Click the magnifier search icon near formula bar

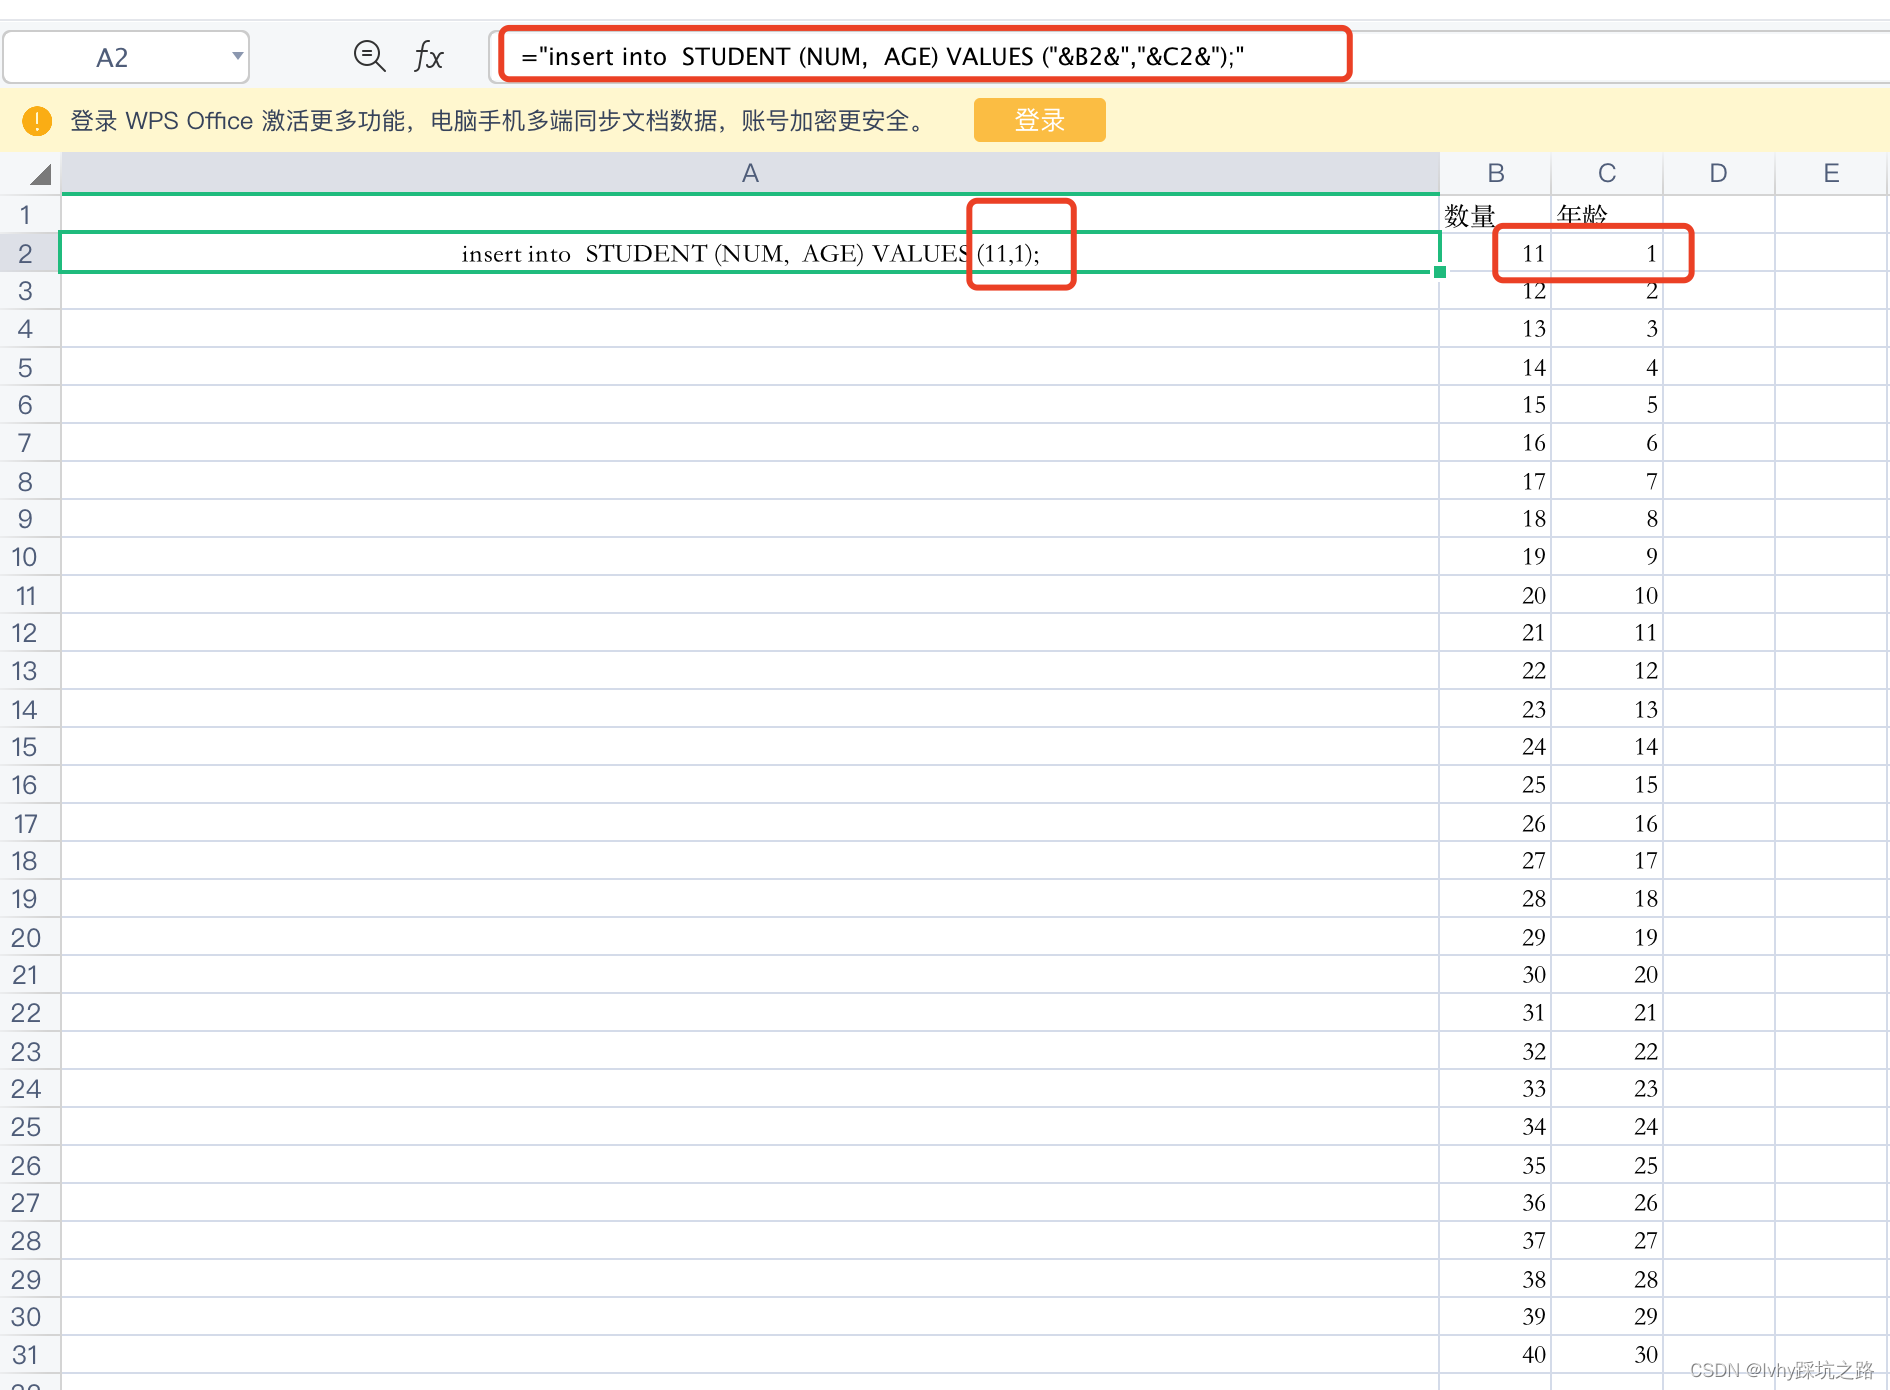[x=369, y=56]
